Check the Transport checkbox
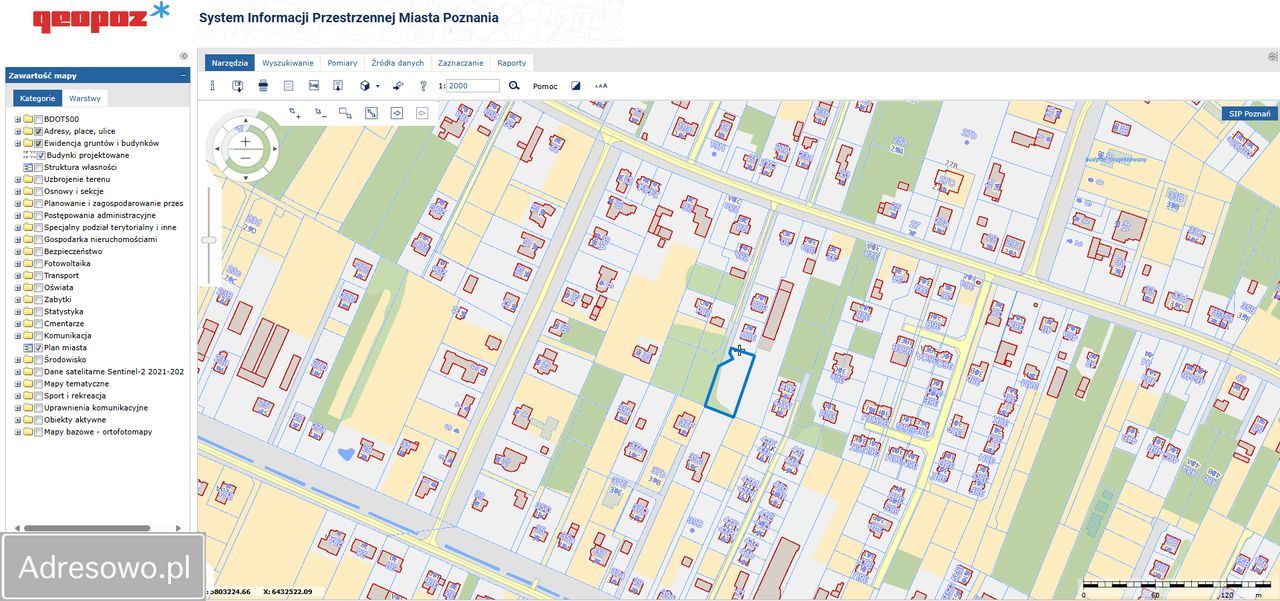This screenshot has width=1280, height=601. pos(38,275)
